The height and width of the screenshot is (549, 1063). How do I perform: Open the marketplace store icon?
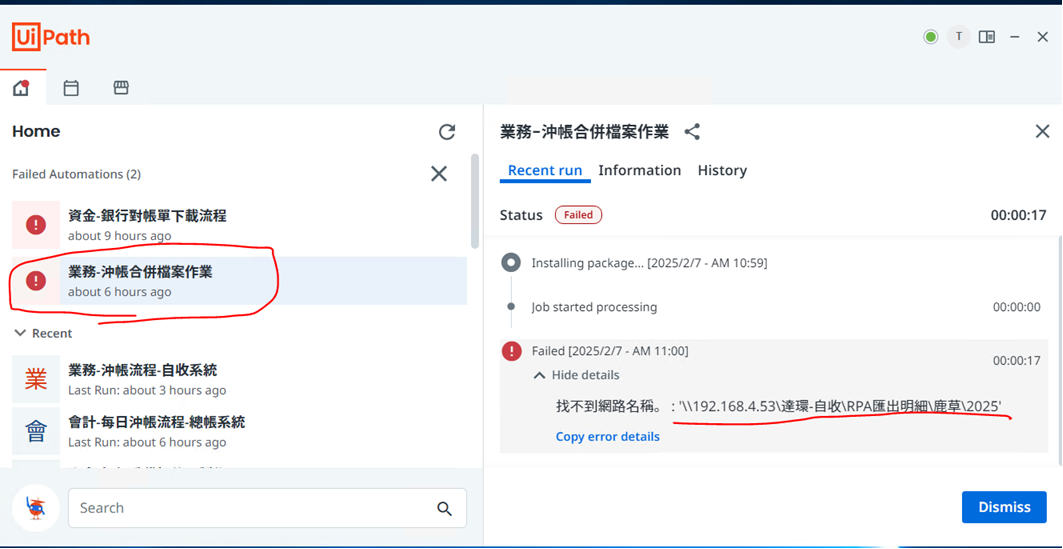121,88
